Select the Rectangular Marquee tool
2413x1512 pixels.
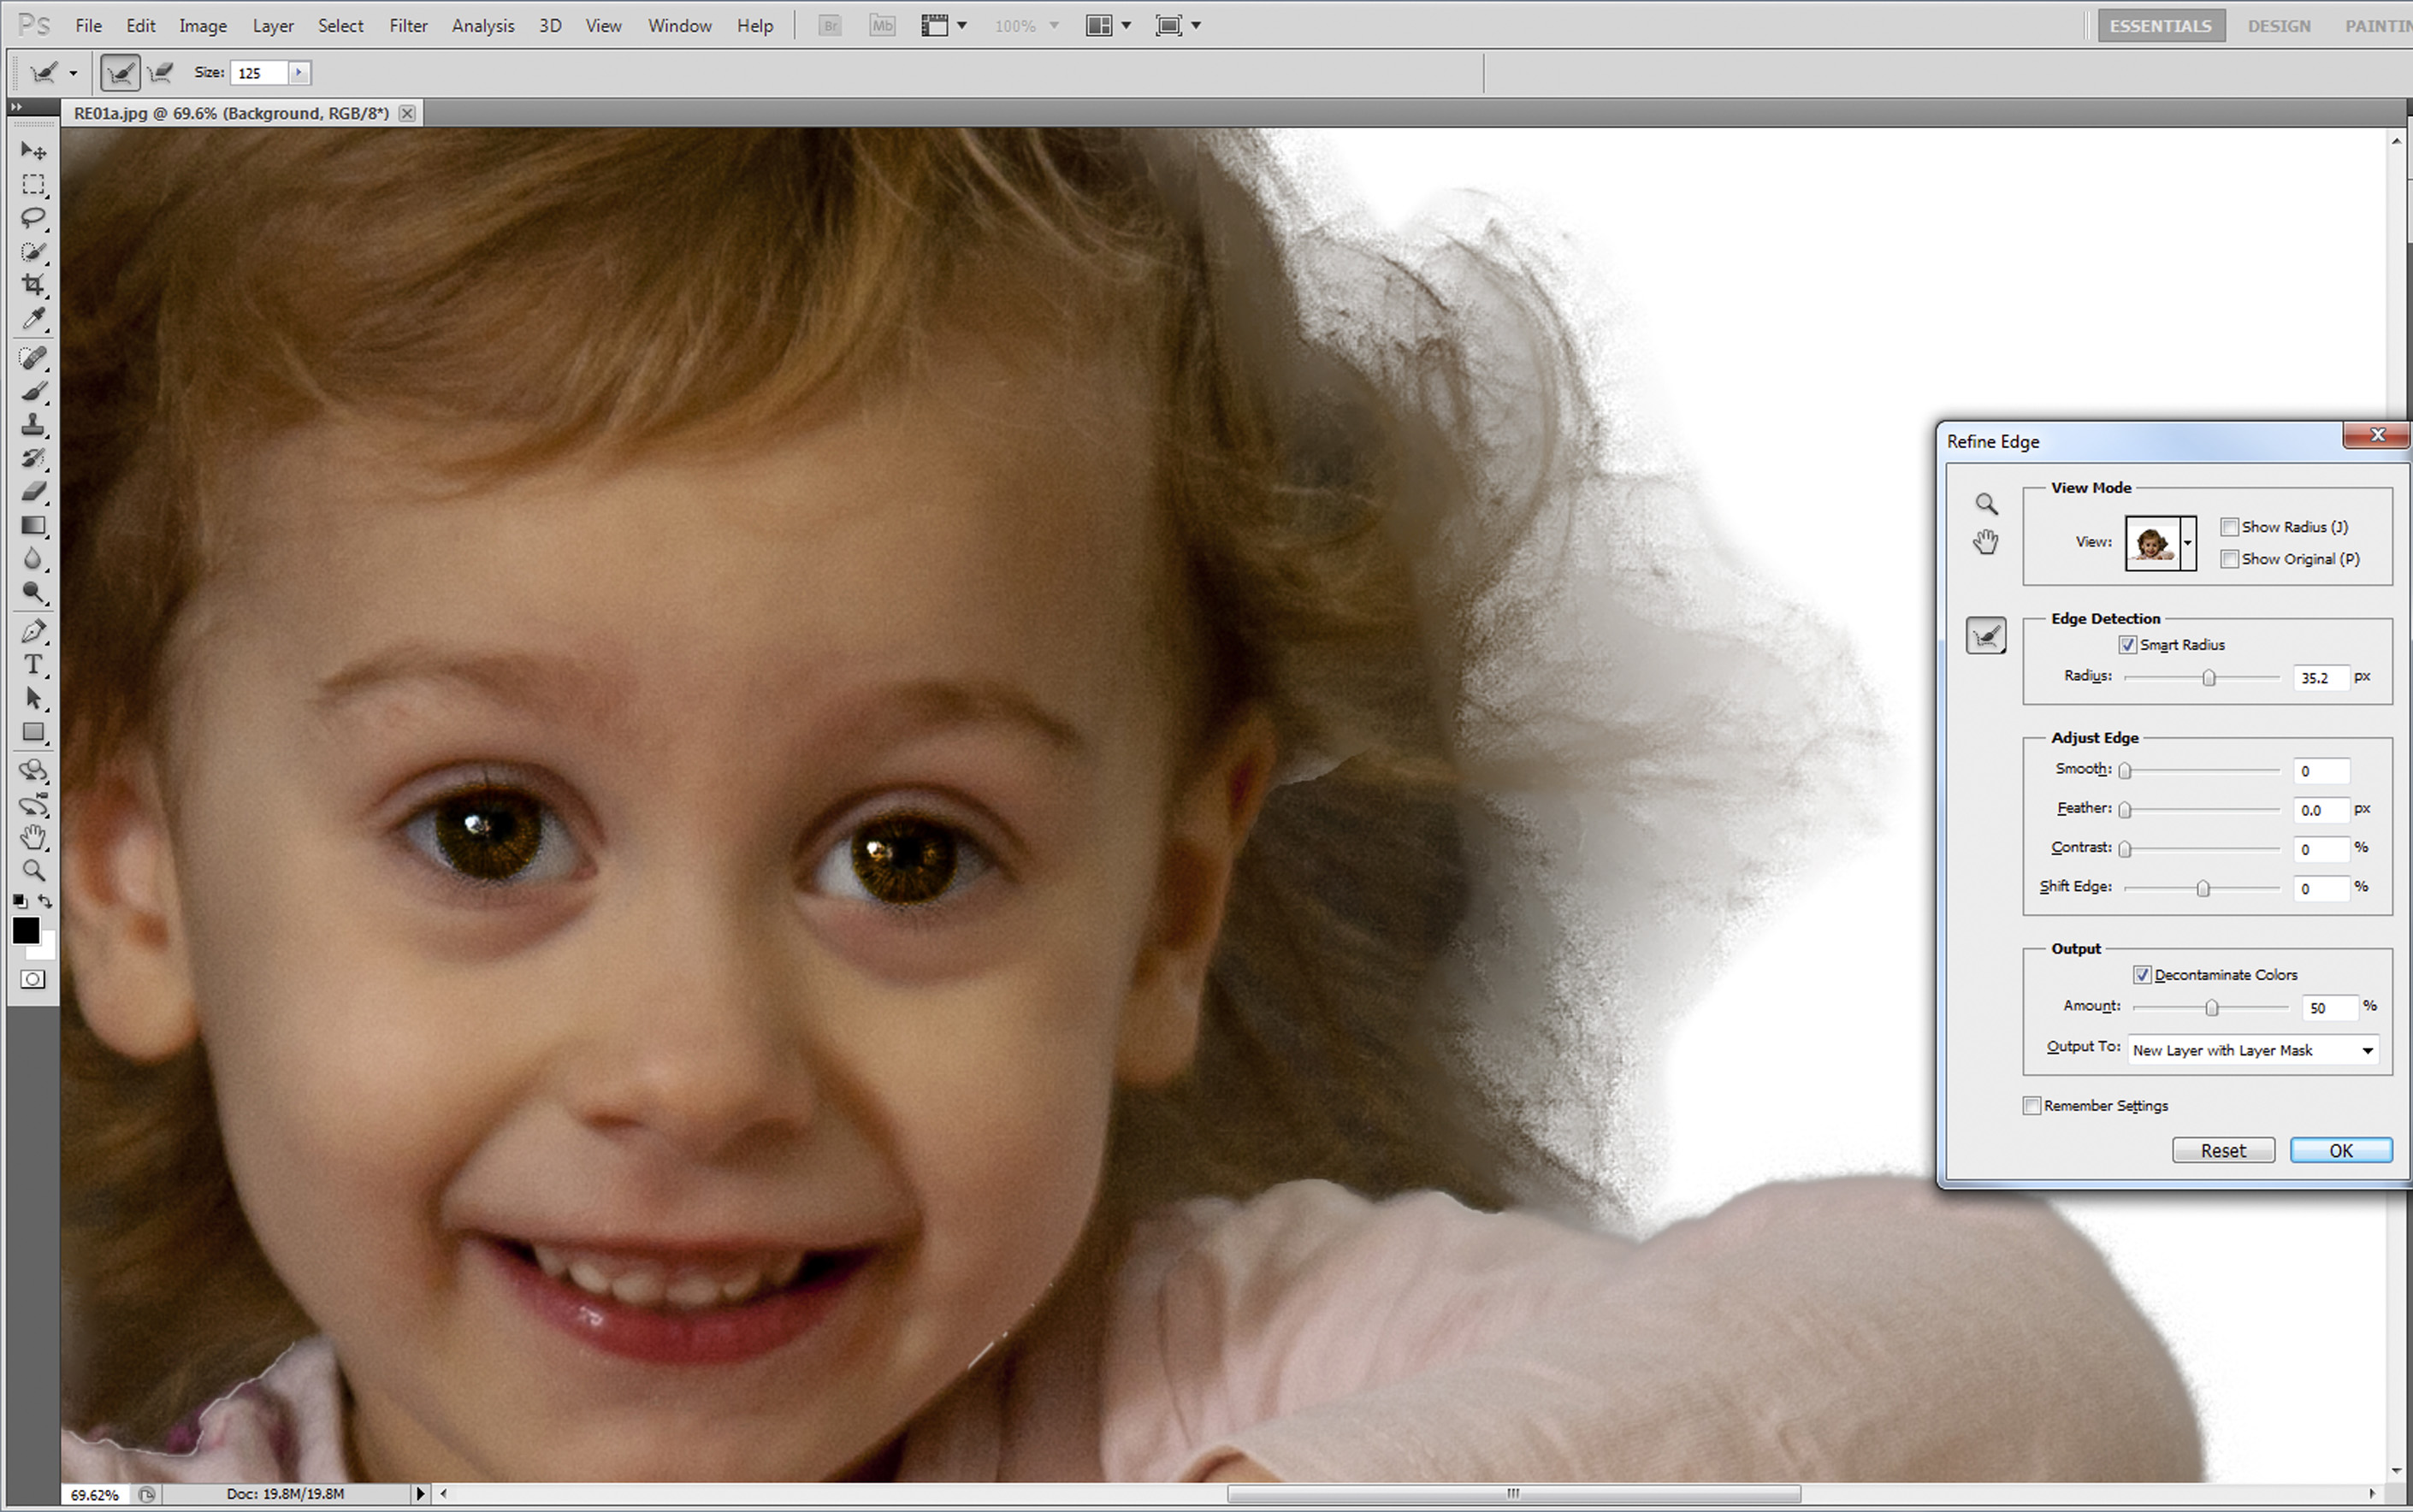click(x=34, y=185)
